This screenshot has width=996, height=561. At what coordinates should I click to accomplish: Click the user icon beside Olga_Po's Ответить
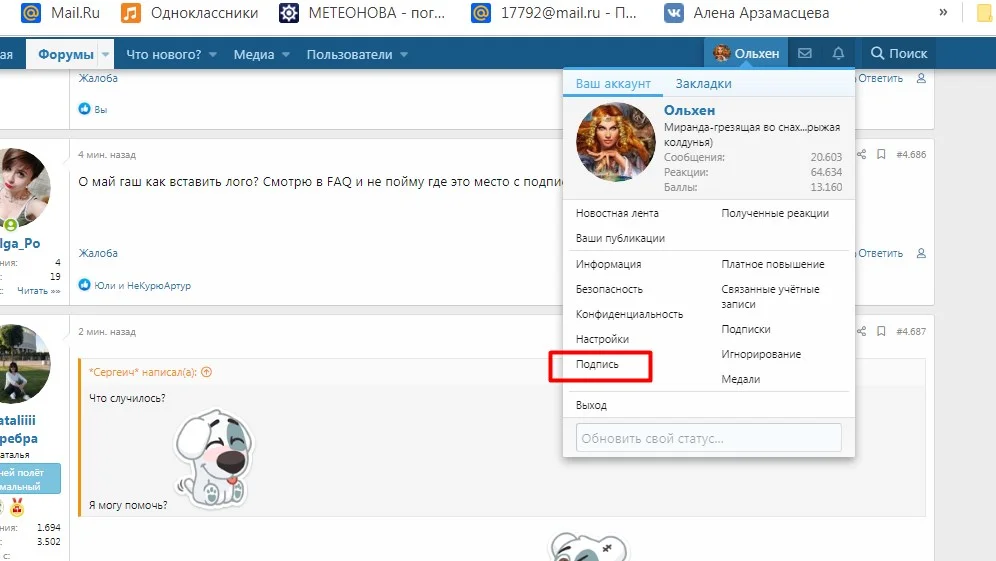[x=921, y=253]
